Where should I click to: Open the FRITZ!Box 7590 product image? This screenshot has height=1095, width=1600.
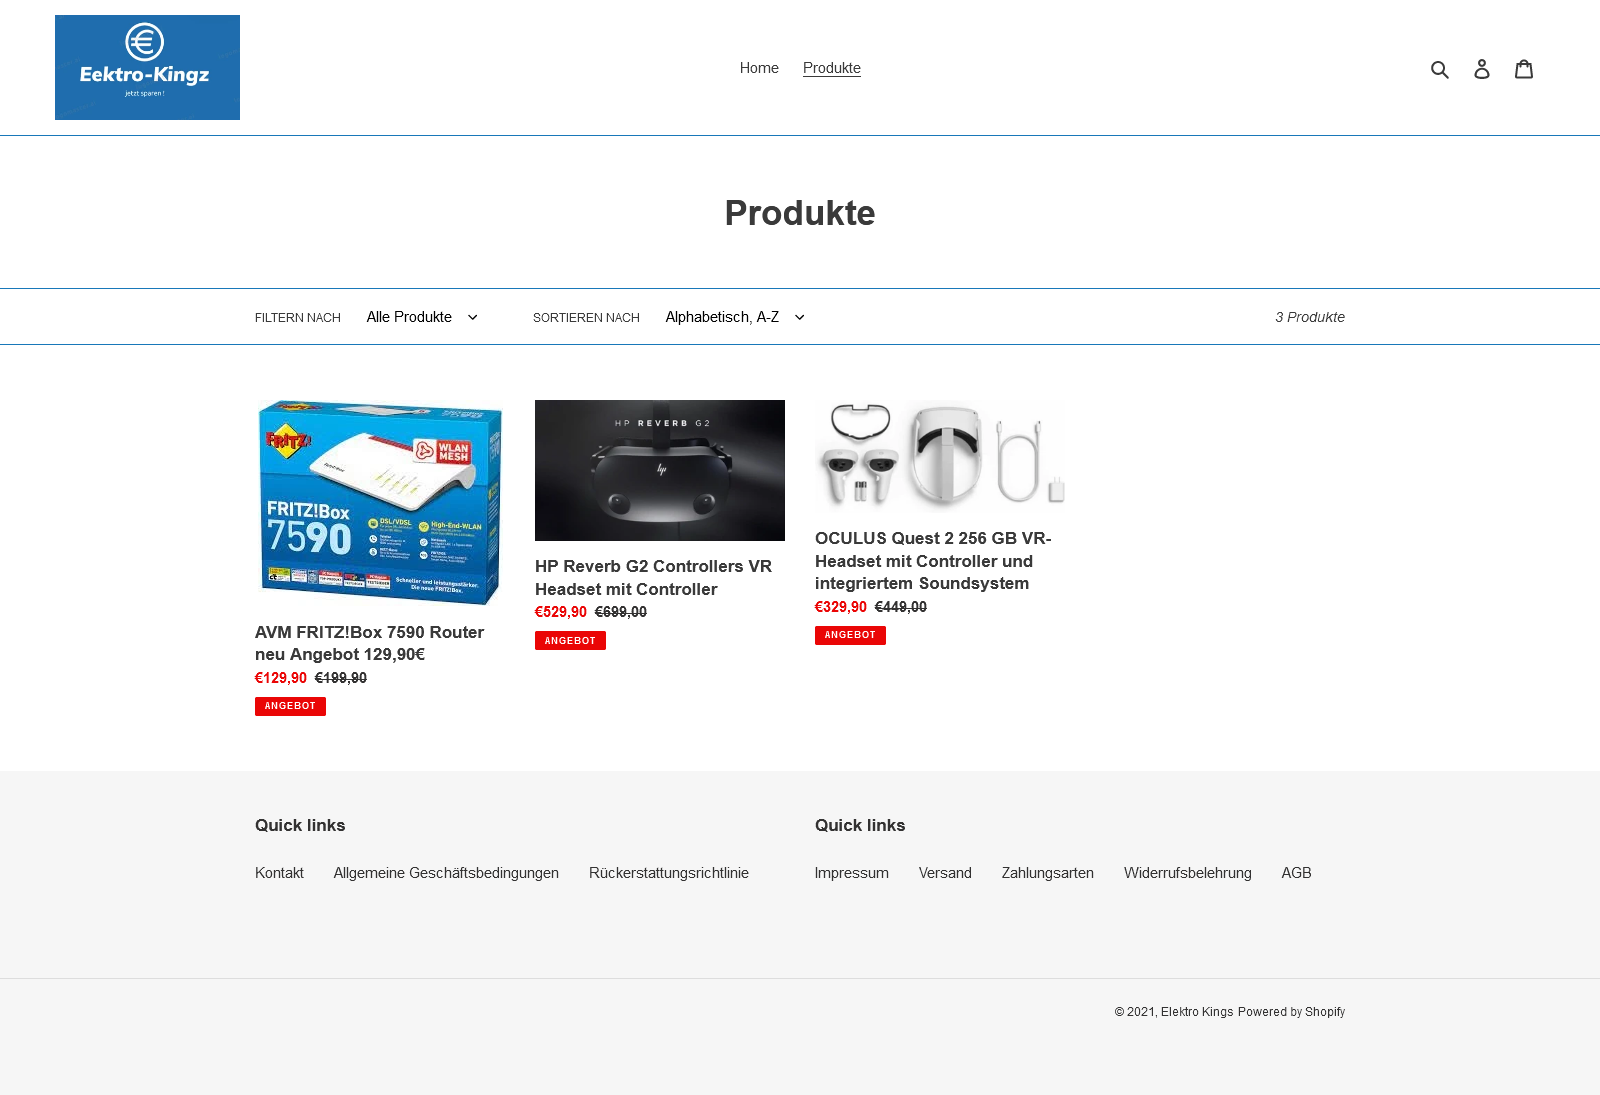(x=380, y=503)
